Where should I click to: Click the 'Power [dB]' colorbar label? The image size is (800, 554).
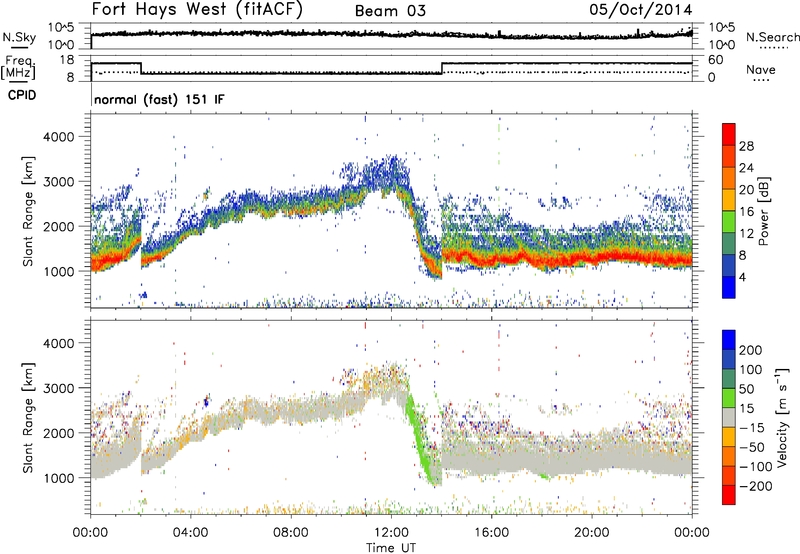pyautogui.click(x=763, y=211)
